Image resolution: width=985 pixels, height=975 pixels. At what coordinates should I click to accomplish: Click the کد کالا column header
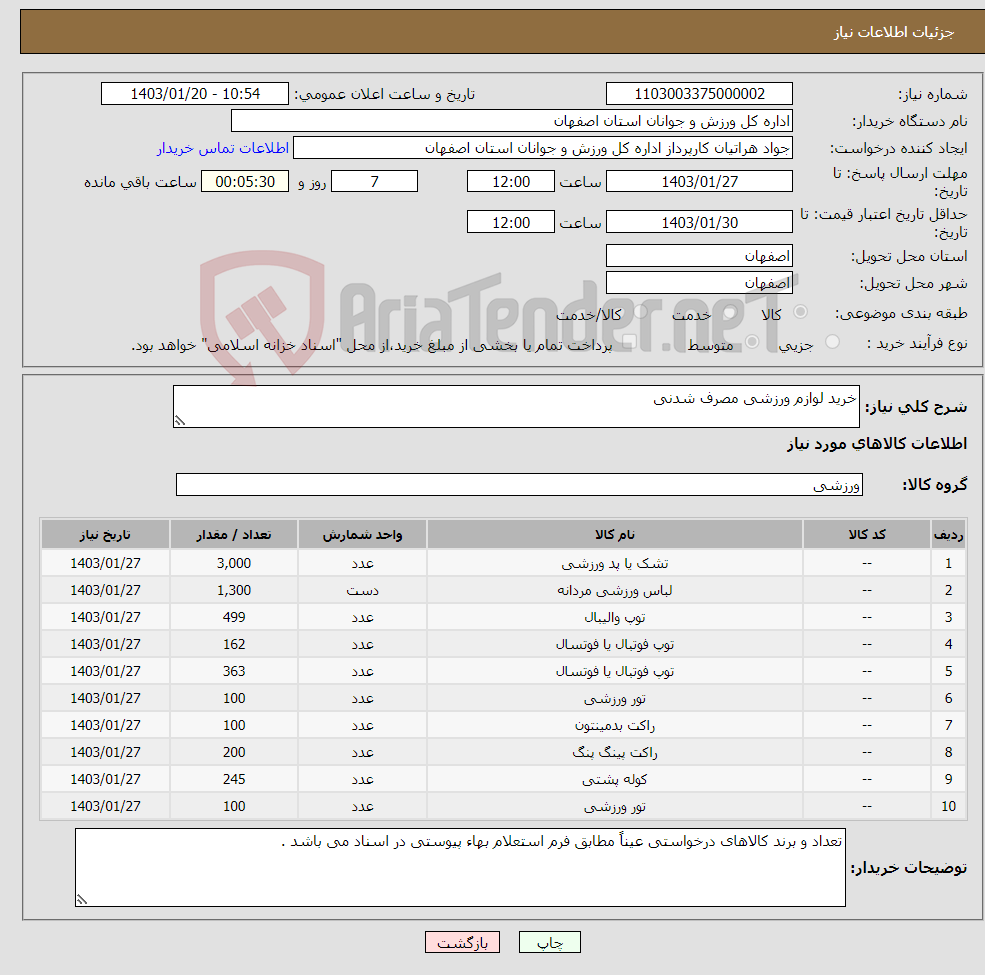click(x=867, y=534)
